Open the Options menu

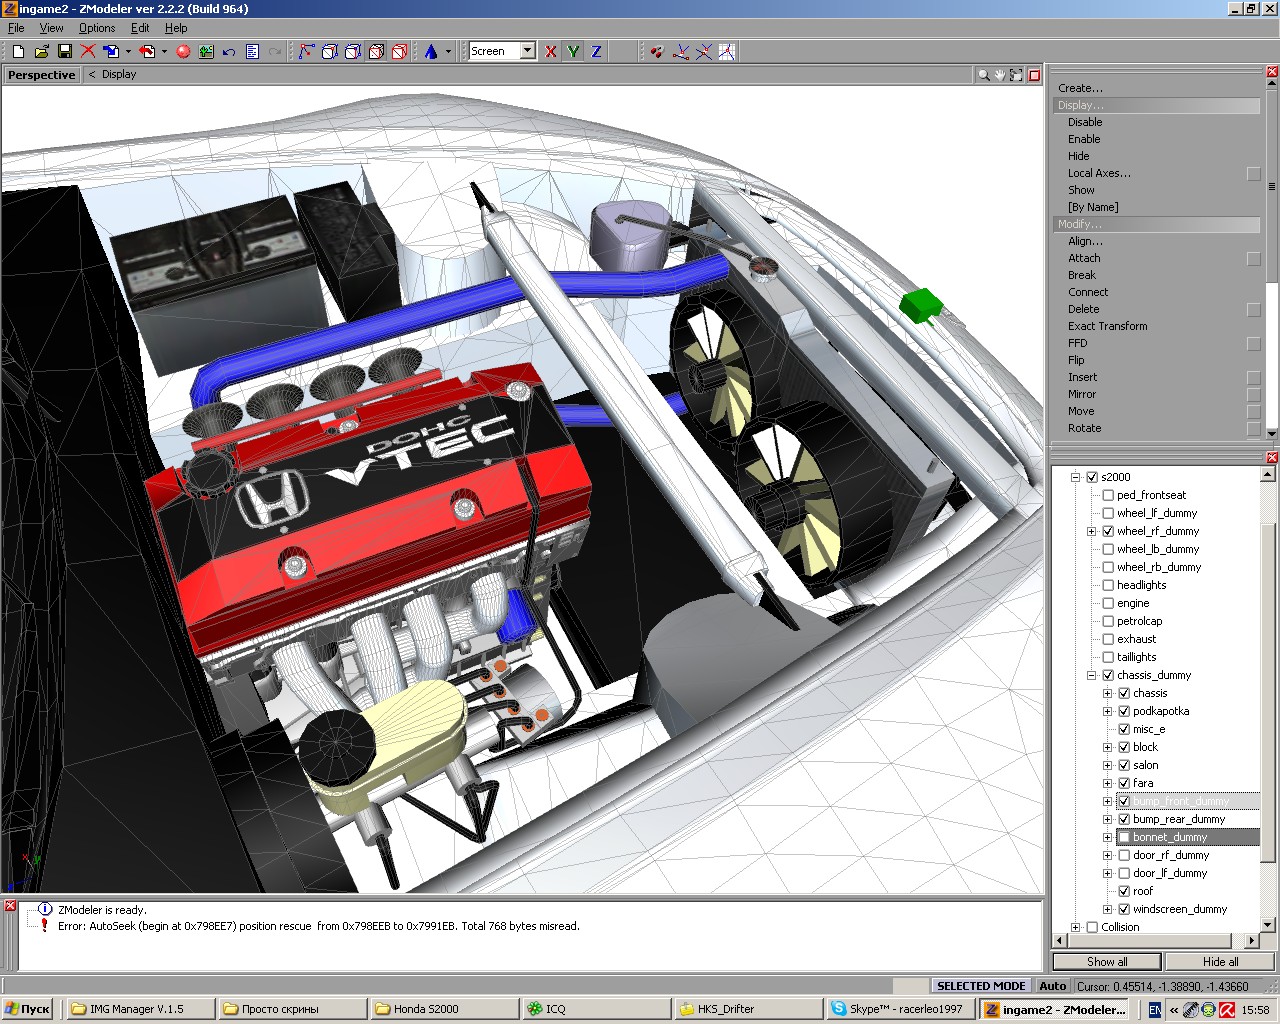point(97,28)
